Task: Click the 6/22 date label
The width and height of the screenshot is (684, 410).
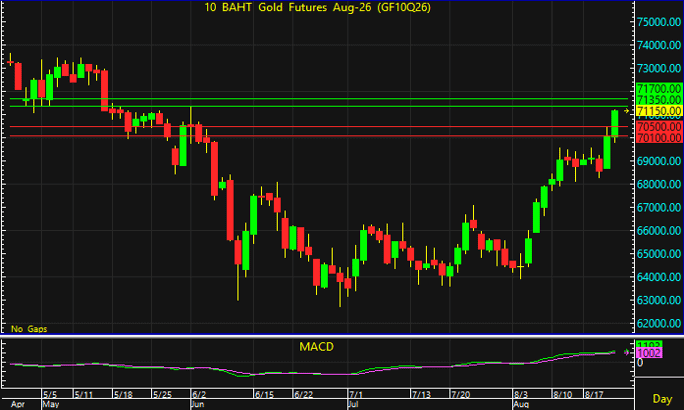Action: coord(303,394)
